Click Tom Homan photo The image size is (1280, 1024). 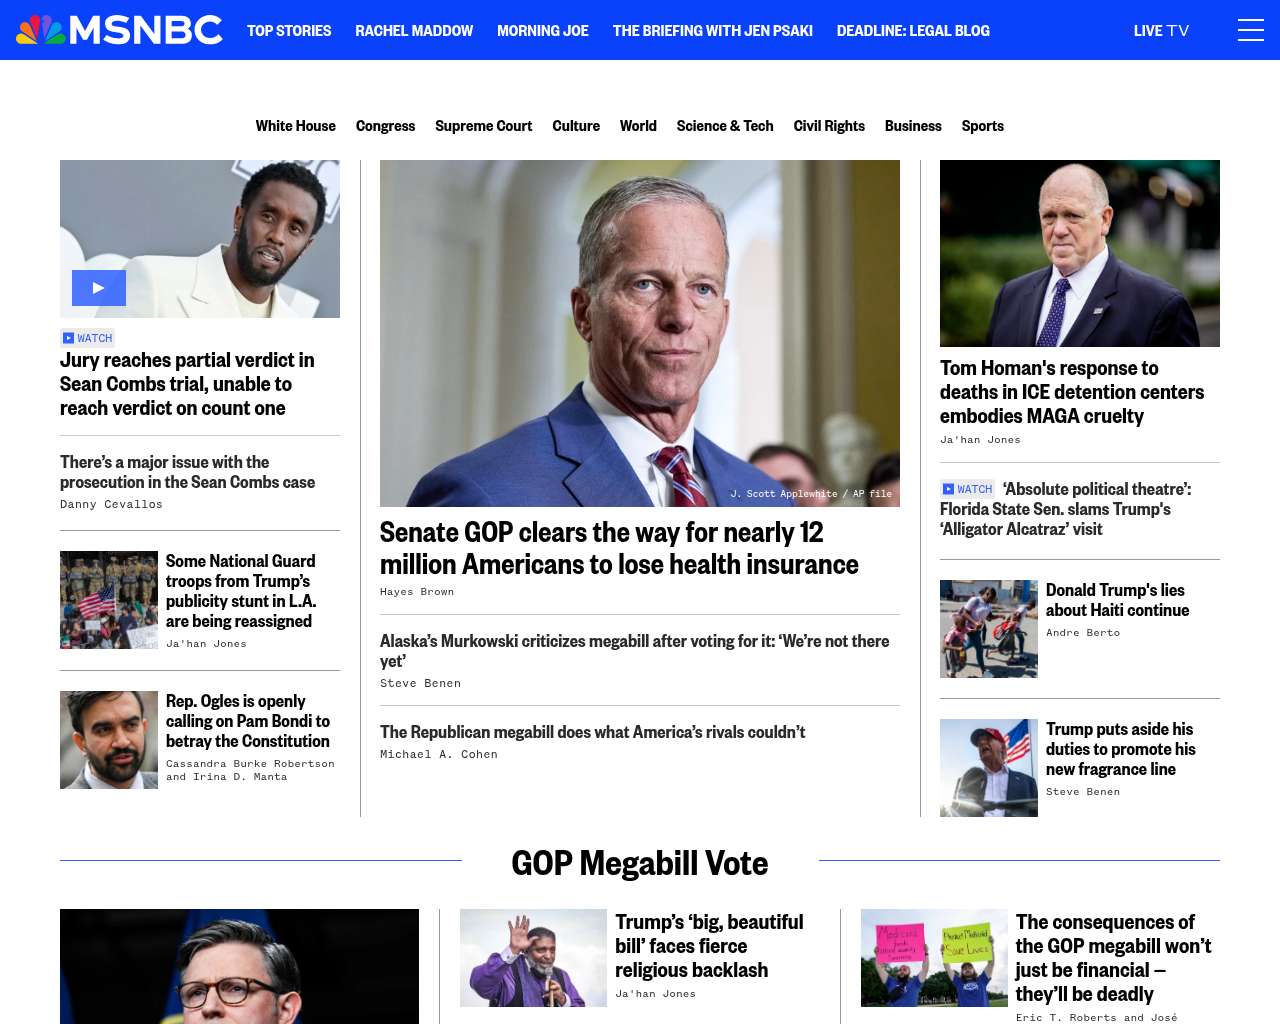[x=1080, y=253]
